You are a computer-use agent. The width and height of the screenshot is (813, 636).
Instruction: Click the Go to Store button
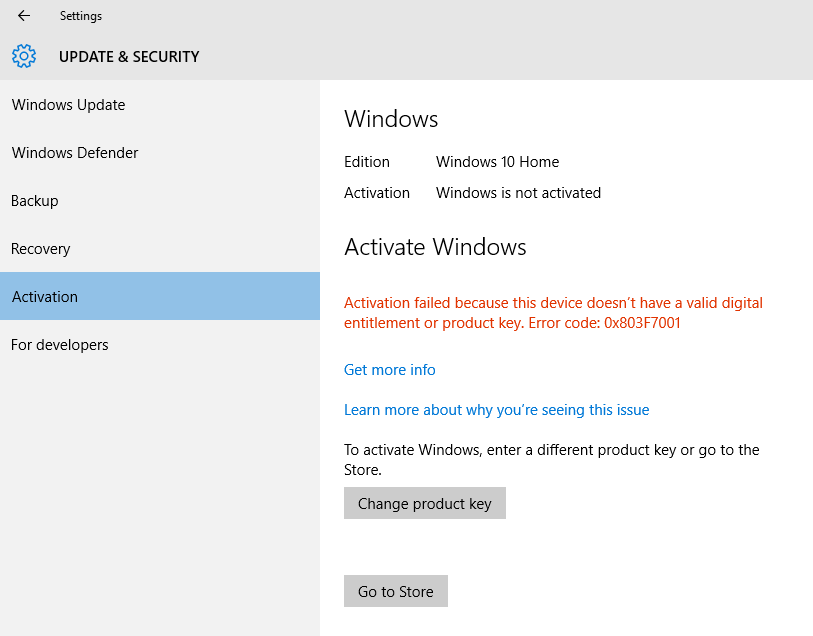[396, 591]
